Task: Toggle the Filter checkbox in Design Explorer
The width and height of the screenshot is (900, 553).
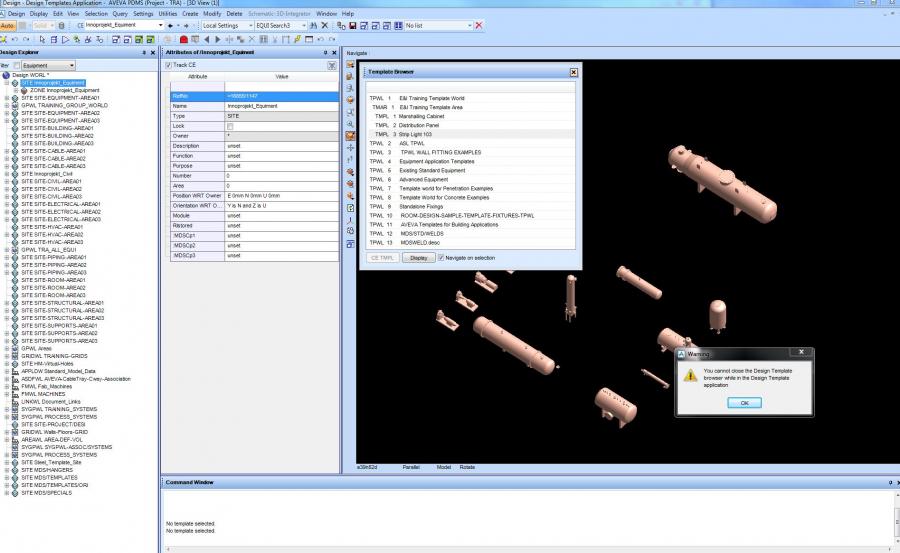Action: click(x=17, y=65)
